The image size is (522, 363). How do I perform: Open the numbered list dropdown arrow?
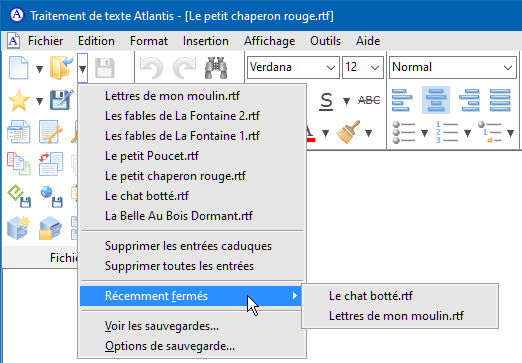point(467,133)
